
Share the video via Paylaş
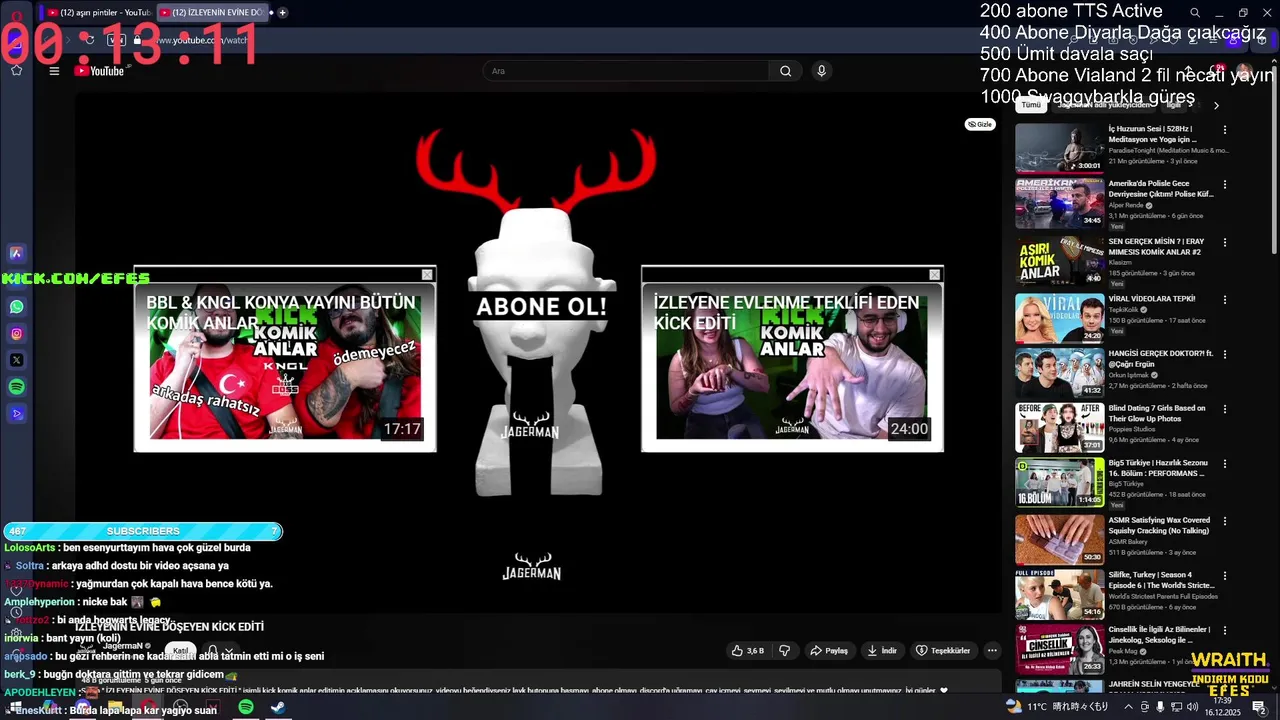click(x=829, y=650)
